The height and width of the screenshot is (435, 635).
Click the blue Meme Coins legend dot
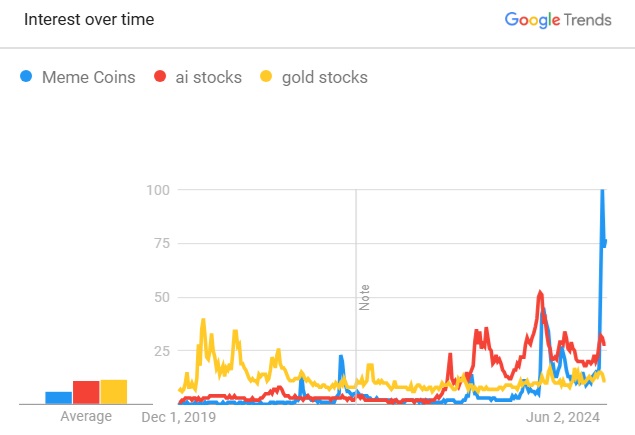(26, 76)
